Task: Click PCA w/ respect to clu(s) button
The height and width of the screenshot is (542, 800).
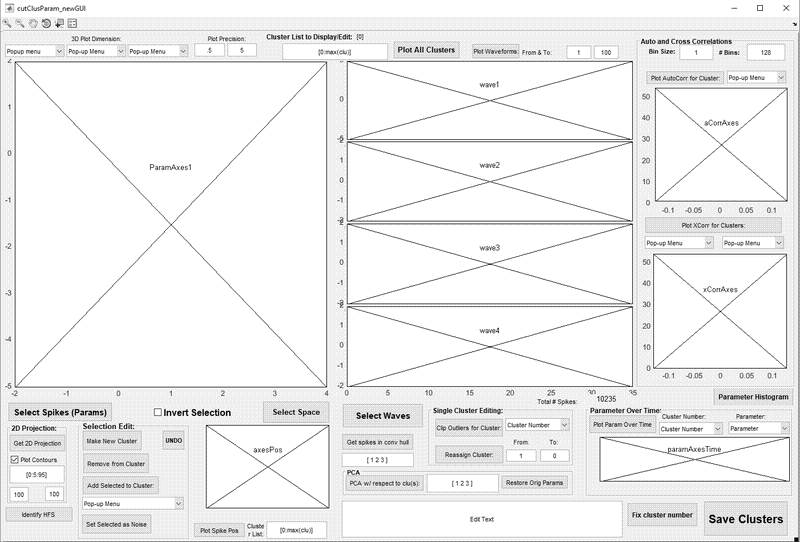Action: [x=385, y=483]
